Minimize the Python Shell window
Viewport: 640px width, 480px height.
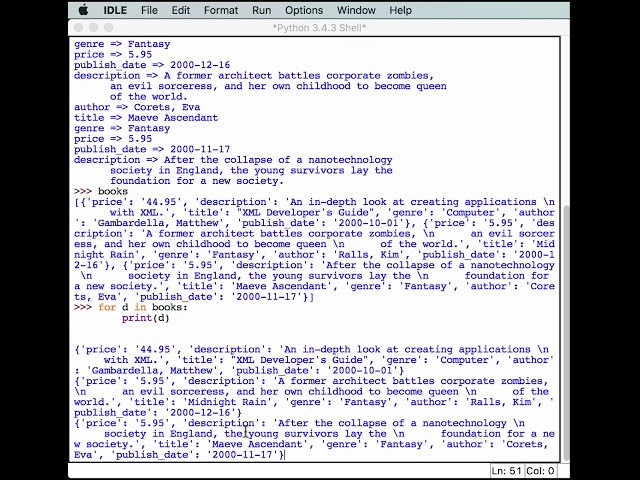(x=93, y=27)
